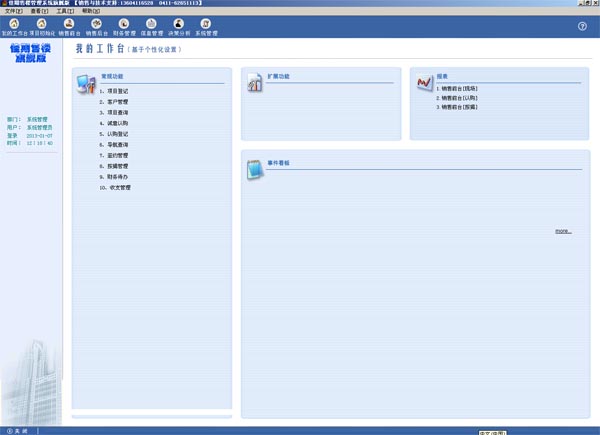Open the third 销售前台 report link
Viewport: 600px width, 435px height.
tap(457, 107)
